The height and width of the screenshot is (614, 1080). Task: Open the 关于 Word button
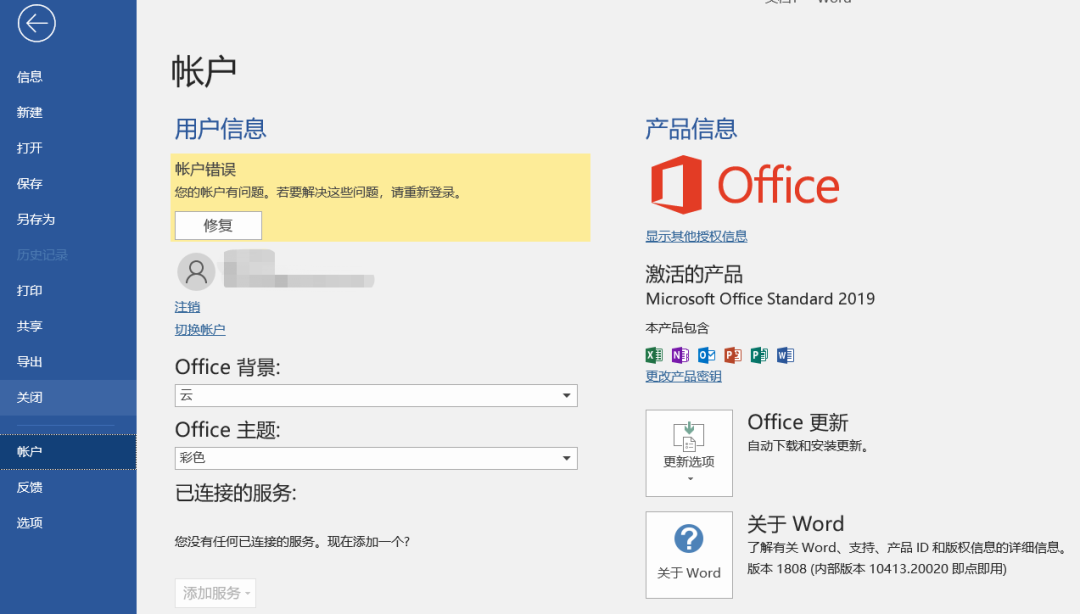[x=689, y=555]
